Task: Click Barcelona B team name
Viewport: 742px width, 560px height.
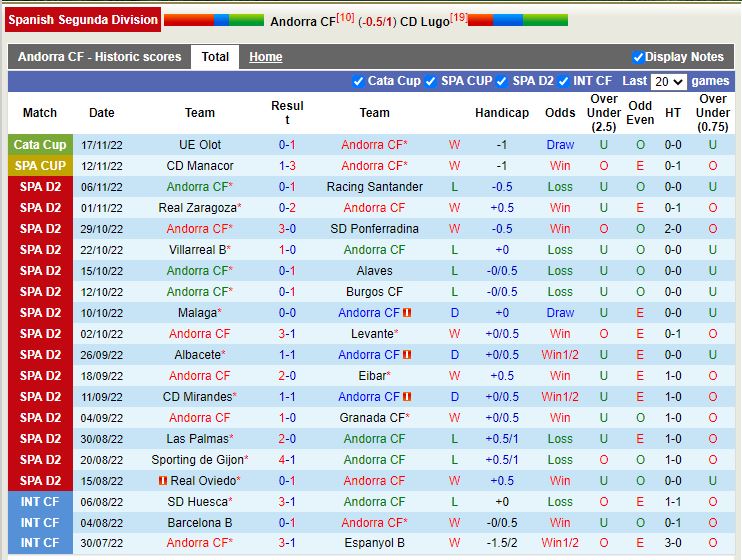Action: point(200,523)
